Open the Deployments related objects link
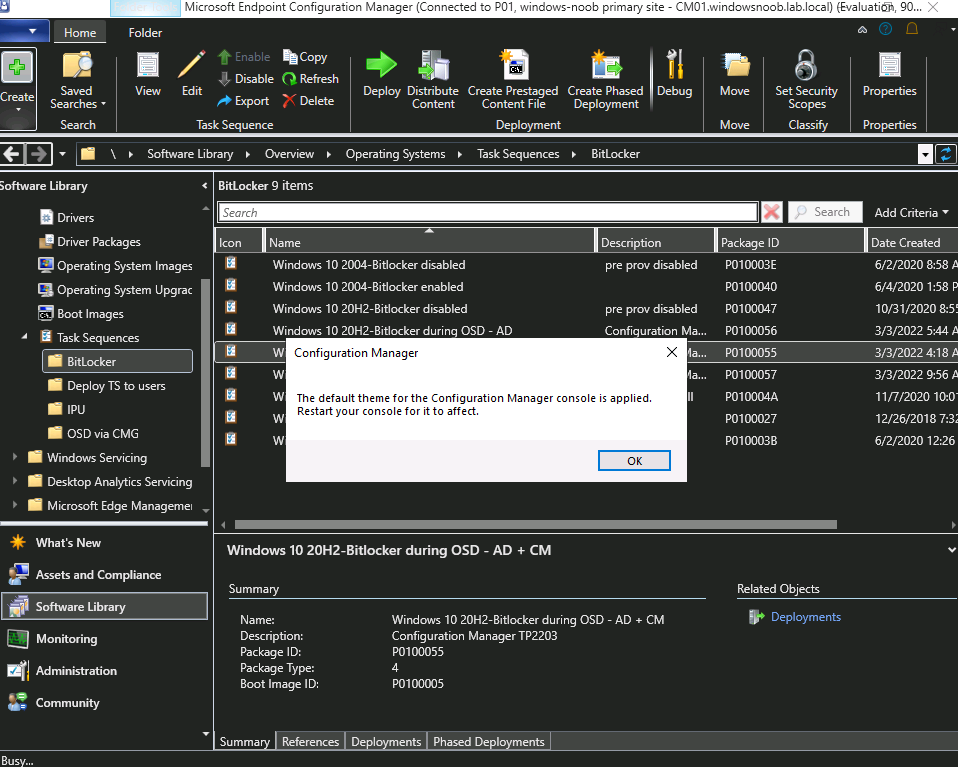Viewport: 958px width, 767px height. coord(805,617)
